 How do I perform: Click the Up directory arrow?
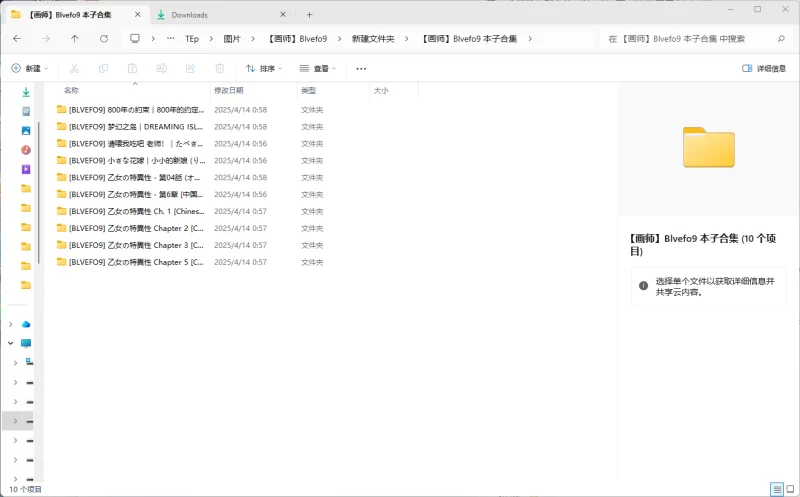[x=75, y=38]
